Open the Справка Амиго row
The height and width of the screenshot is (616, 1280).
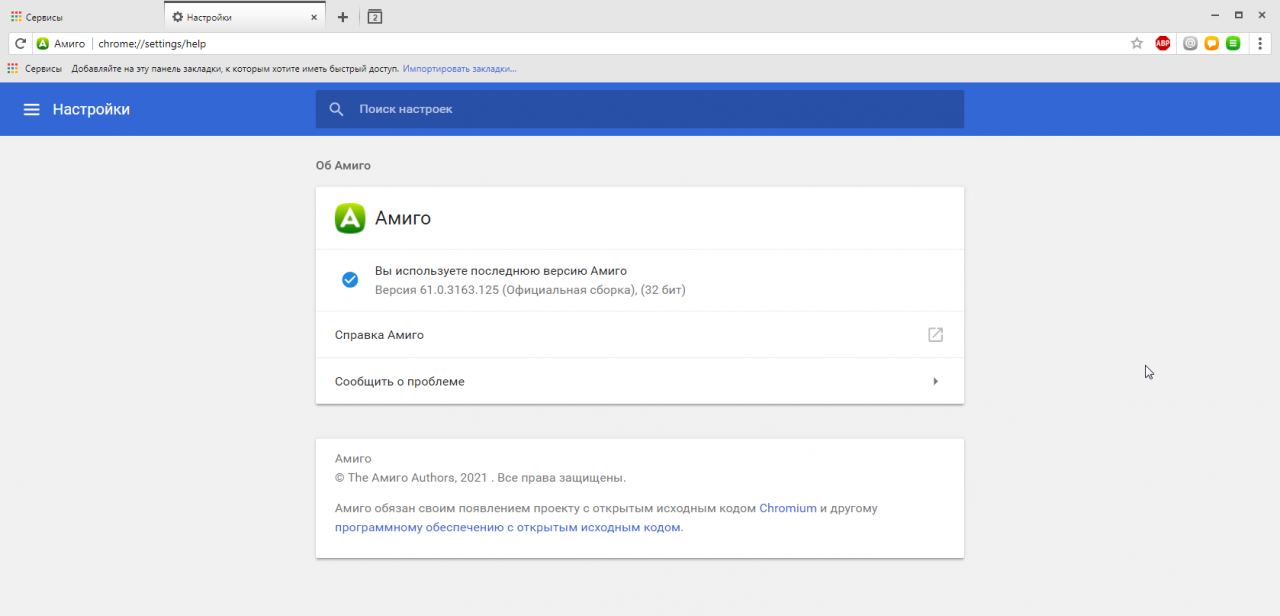pos(640,335)
